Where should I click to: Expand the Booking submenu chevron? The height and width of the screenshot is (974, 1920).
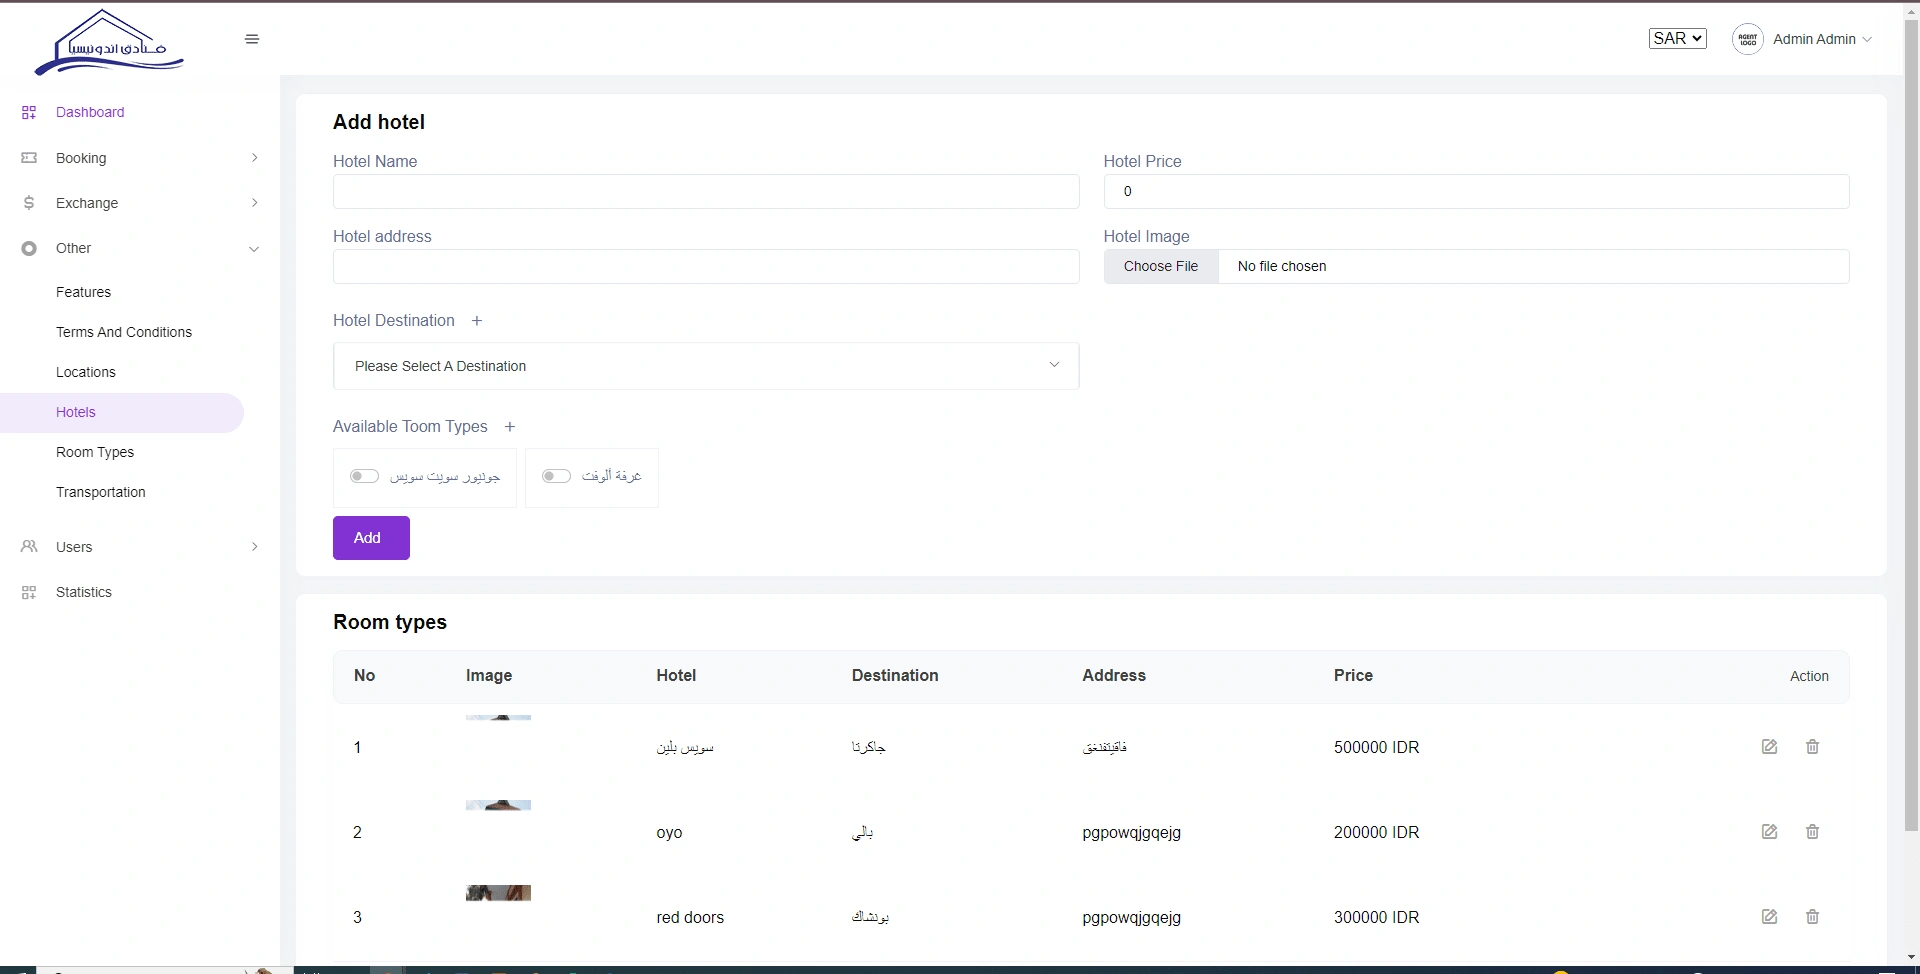[254, 158]
